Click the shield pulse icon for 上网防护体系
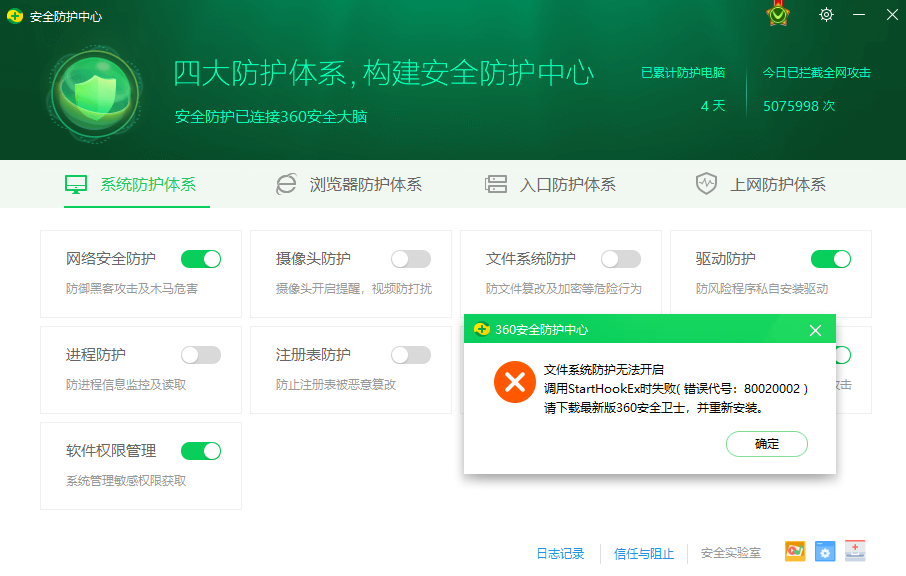 706,184
